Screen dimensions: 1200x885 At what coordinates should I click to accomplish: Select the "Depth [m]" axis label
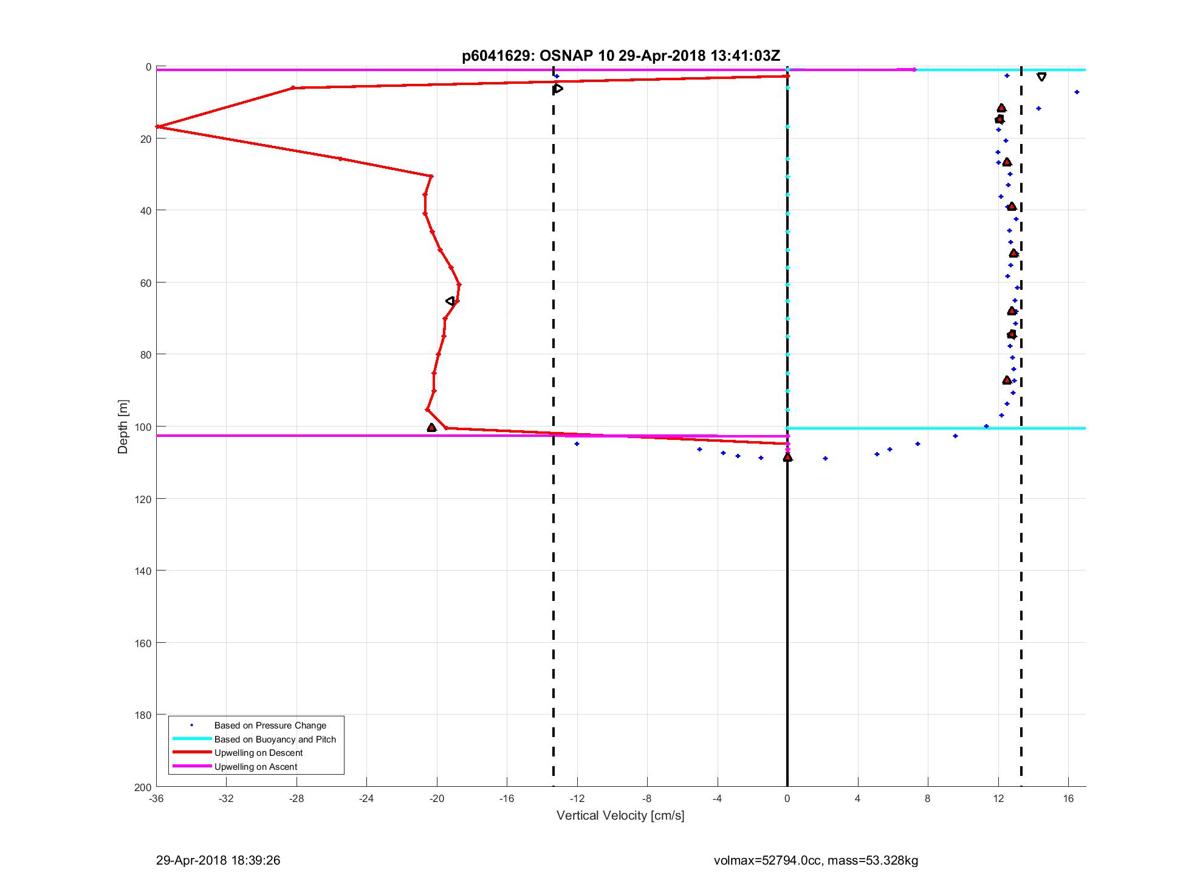(x=123, y=427)
